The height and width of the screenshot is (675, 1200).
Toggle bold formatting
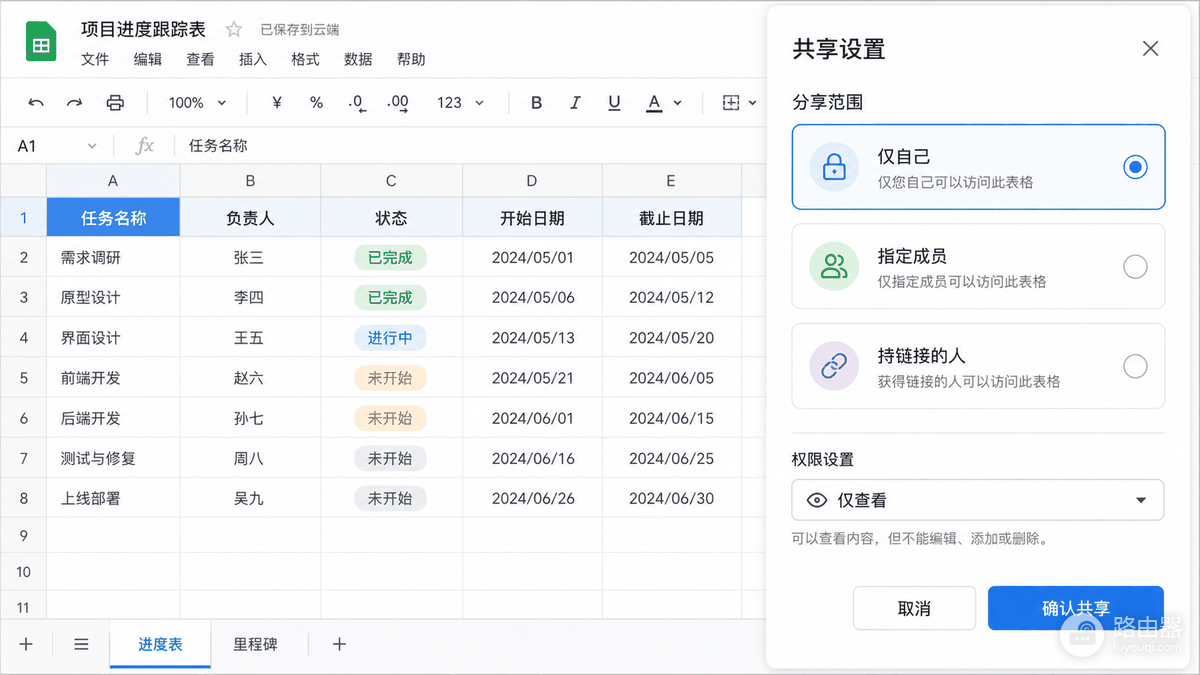click(x=536, y=103)
